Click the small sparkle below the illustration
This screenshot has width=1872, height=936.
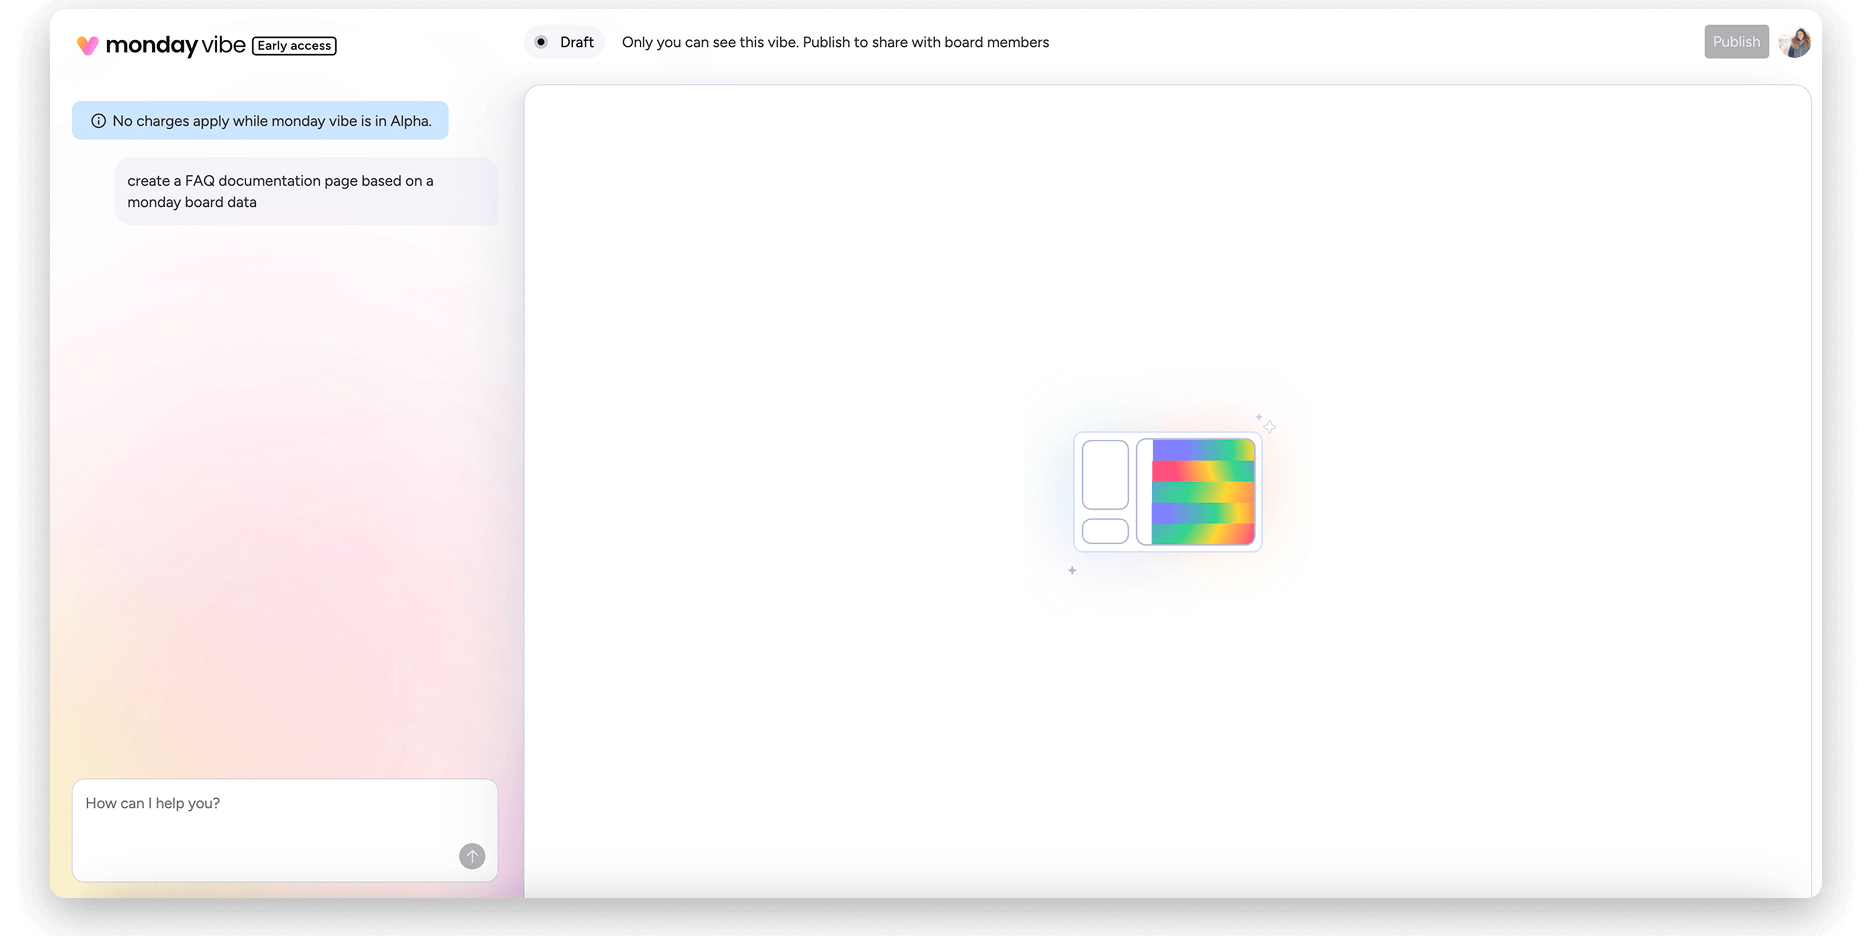coord(1072,570)
